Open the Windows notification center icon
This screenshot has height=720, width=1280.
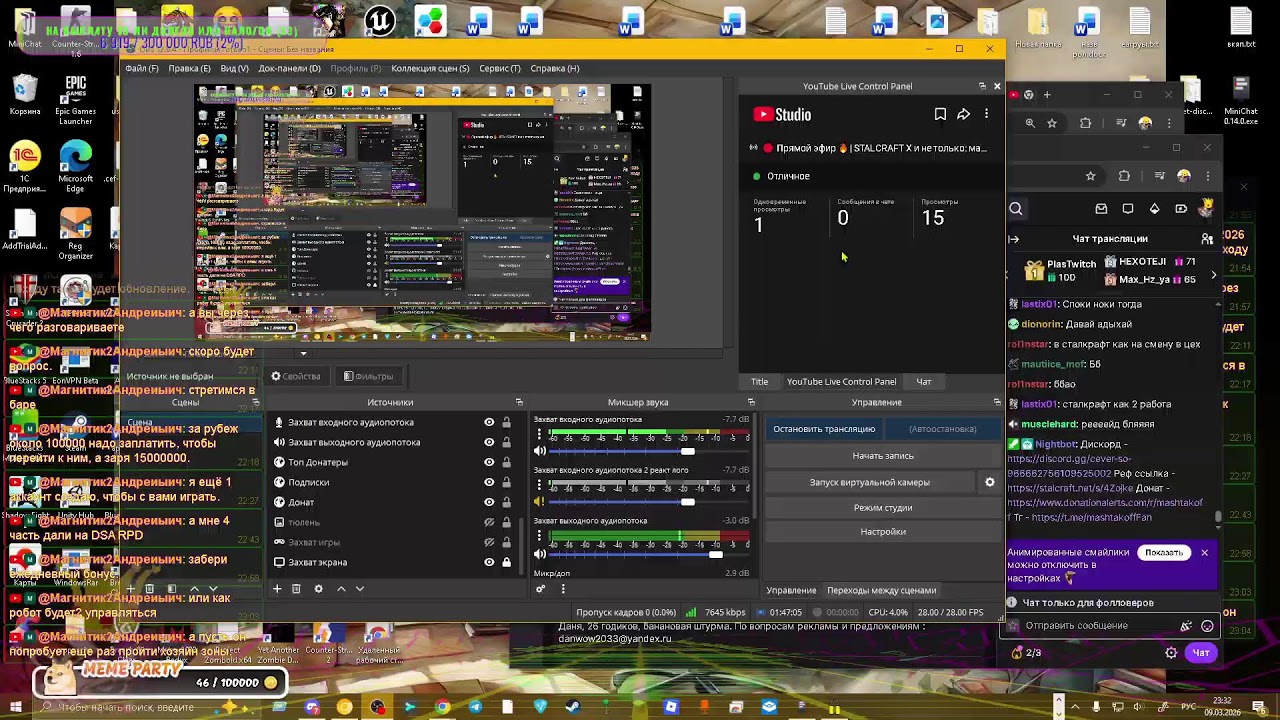point(1260,708)
